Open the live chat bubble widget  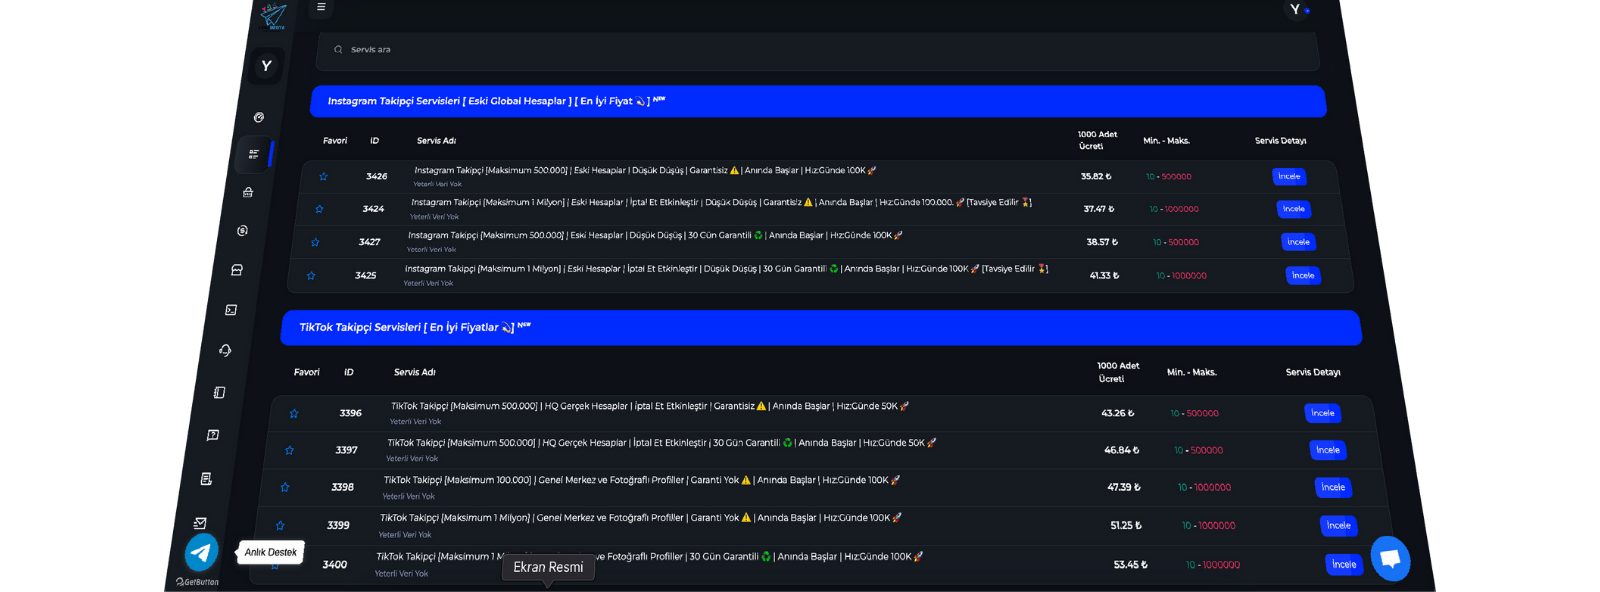point(1390,559)
